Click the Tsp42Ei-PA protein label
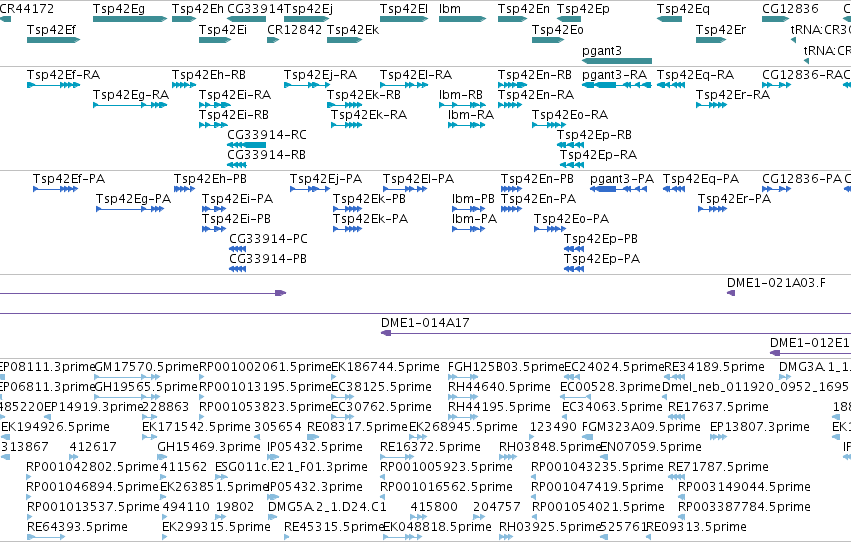Image resolution: width=851 pixels, height=542 pixels. tap(237, 199)
